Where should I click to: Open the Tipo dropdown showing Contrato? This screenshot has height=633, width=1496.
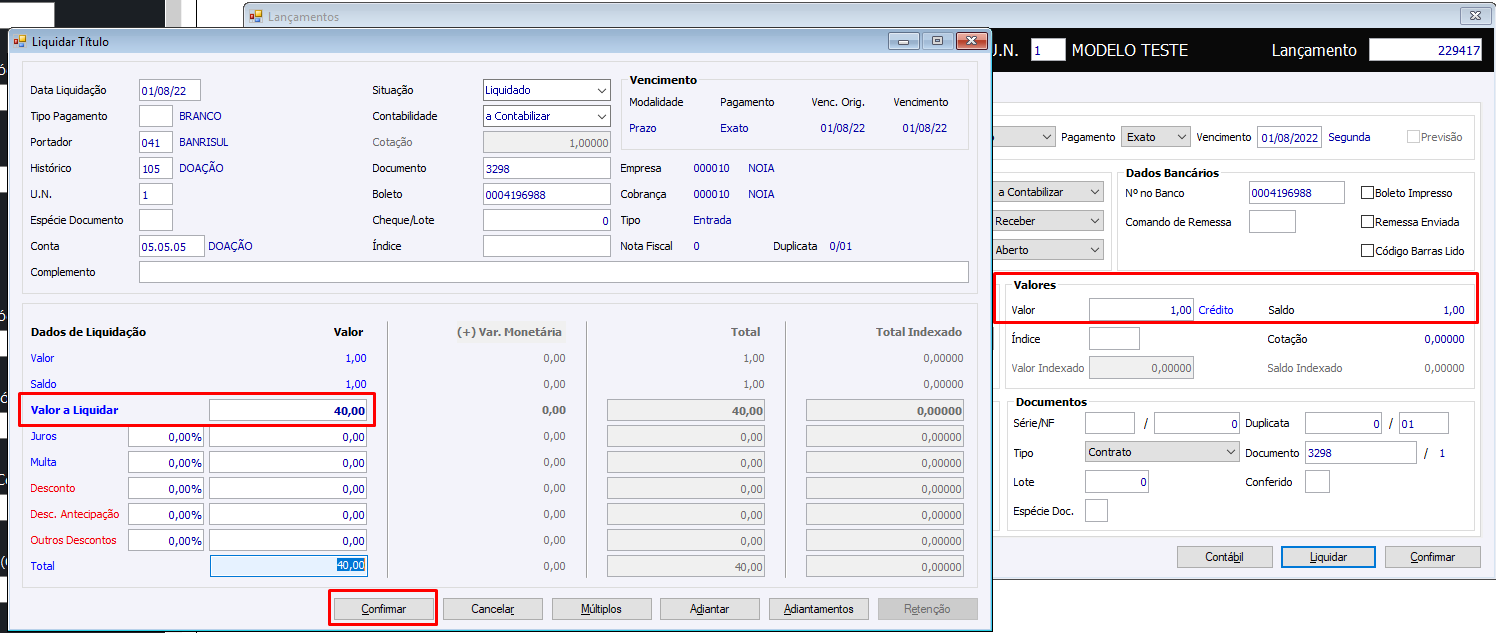point(1163,452)
